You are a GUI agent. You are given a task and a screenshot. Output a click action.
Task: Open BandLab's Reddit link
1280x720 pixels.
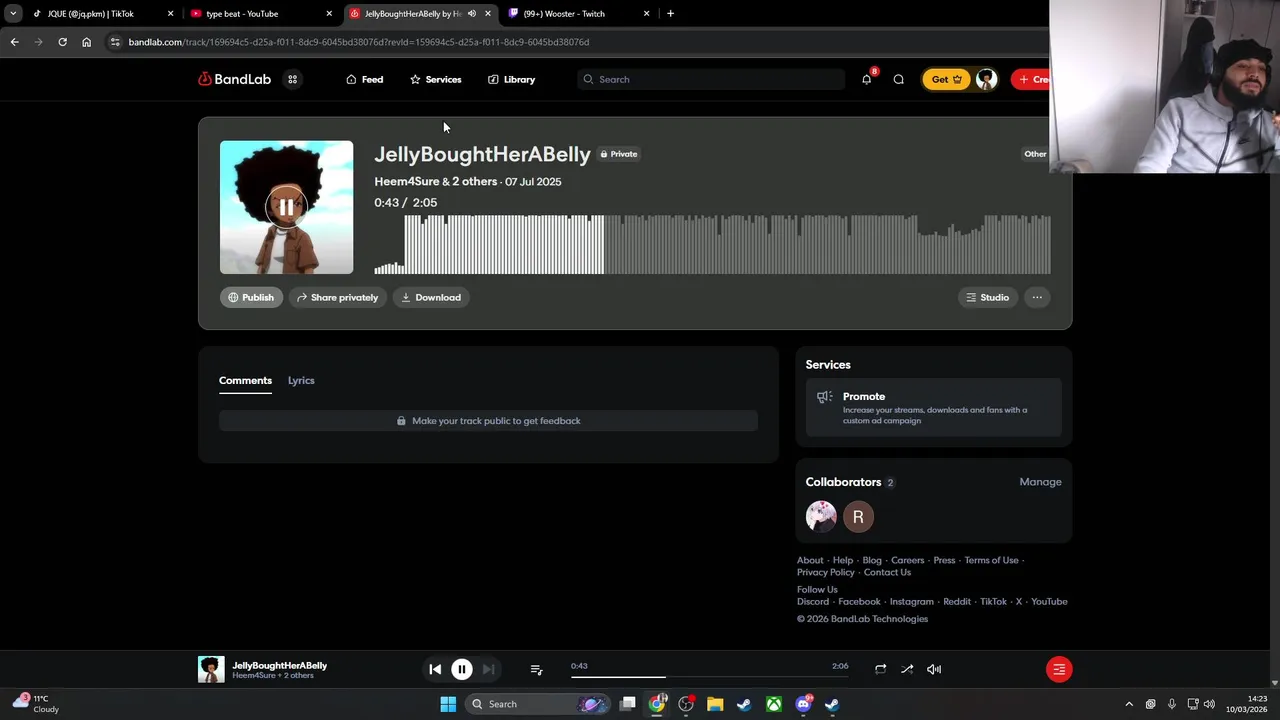pos(957,602)
